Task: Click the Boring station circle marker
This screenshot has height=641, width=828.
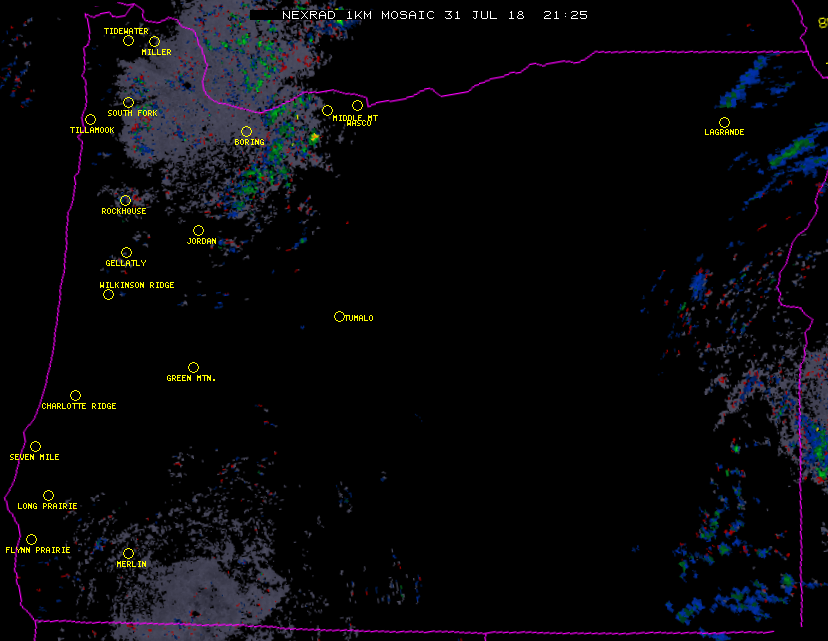Action: (x=246, y=131)
